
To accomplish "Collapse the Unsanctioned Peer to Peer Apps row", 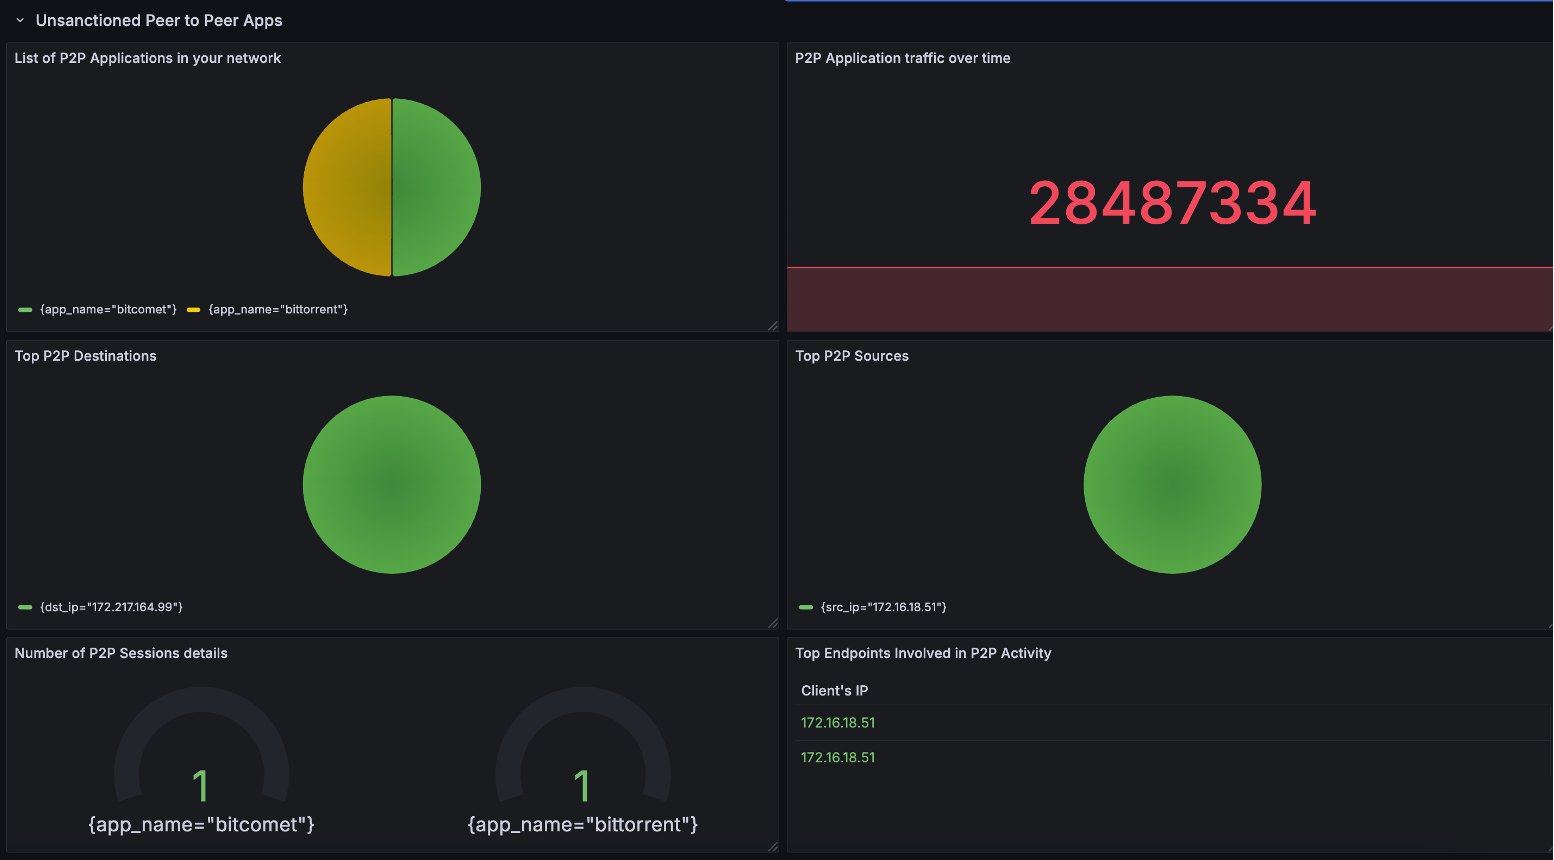I will tap(19, 20).
